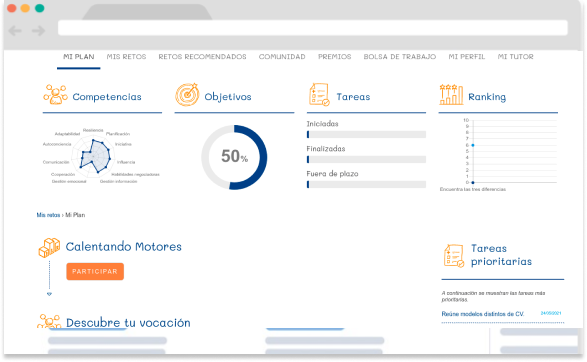
Task: Expand the arrow below Calentando Motores
Action: 49,294
